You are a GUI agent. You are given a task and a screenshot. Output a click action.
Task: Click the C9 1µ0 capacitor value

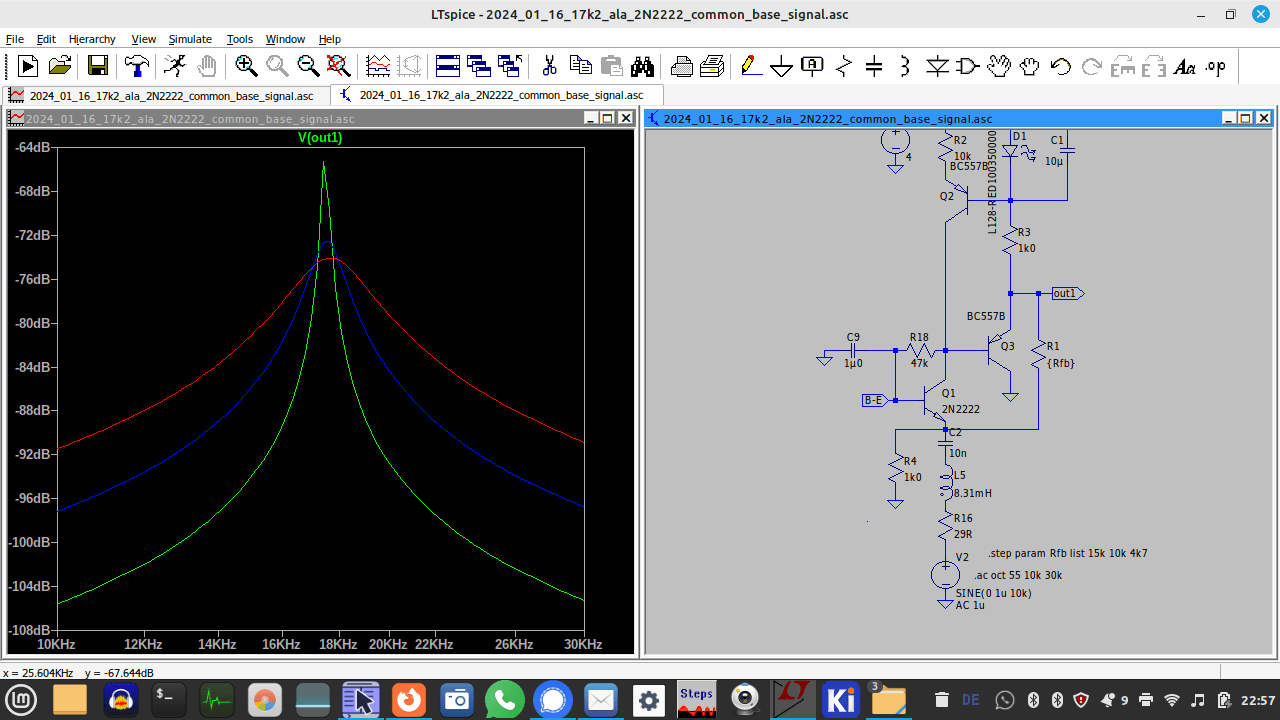(853, 363)
